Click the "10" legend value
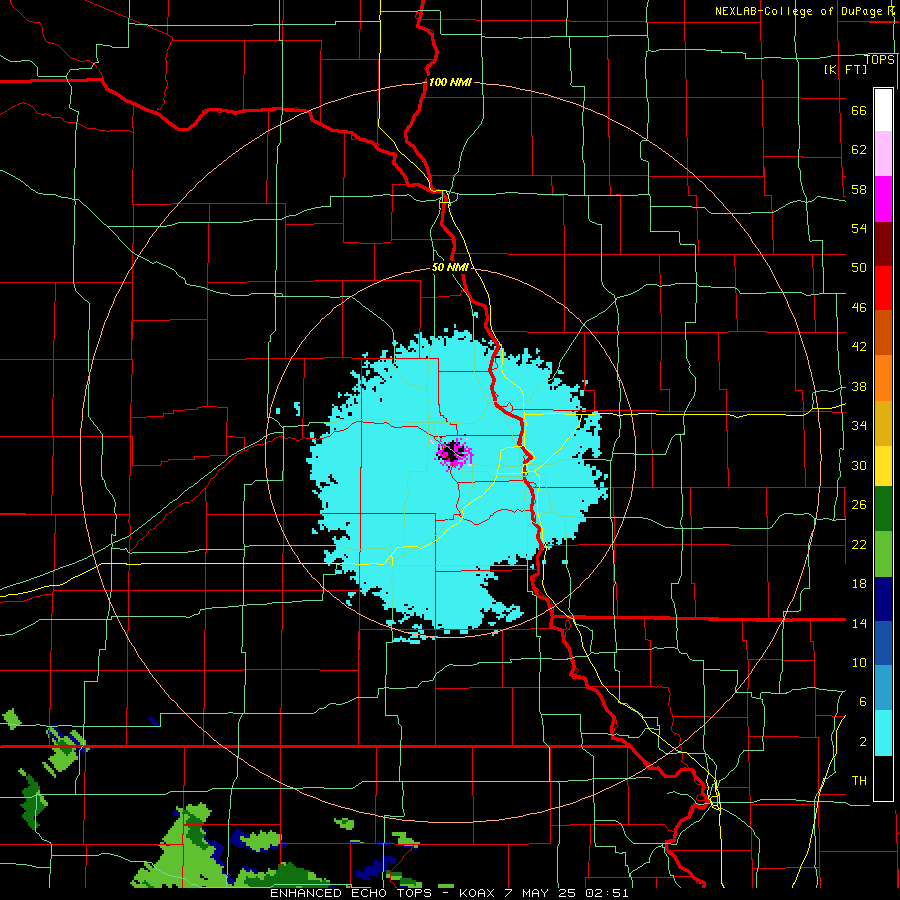 pos(859,663)
